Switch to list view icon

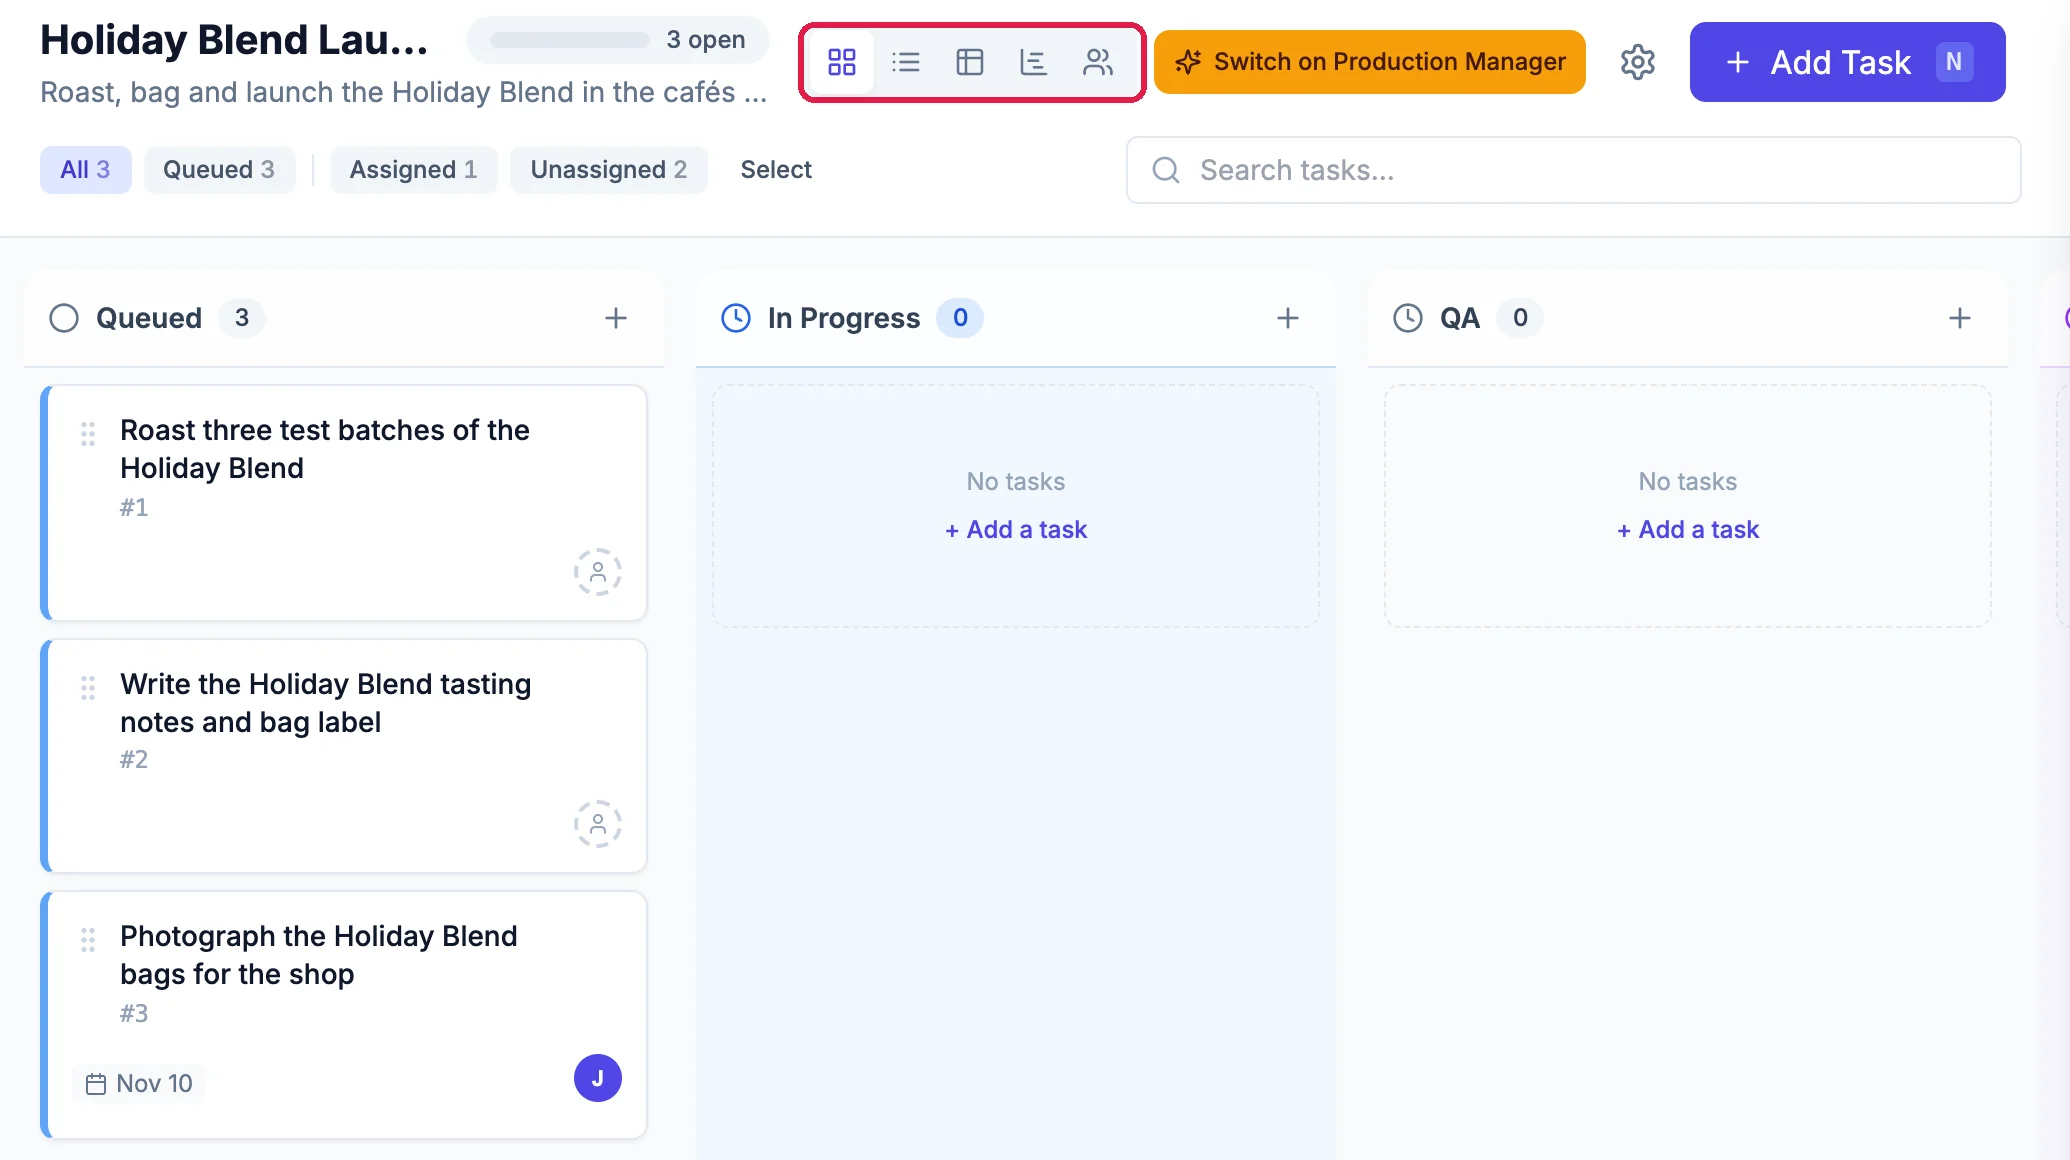click(x=906, y=62)
